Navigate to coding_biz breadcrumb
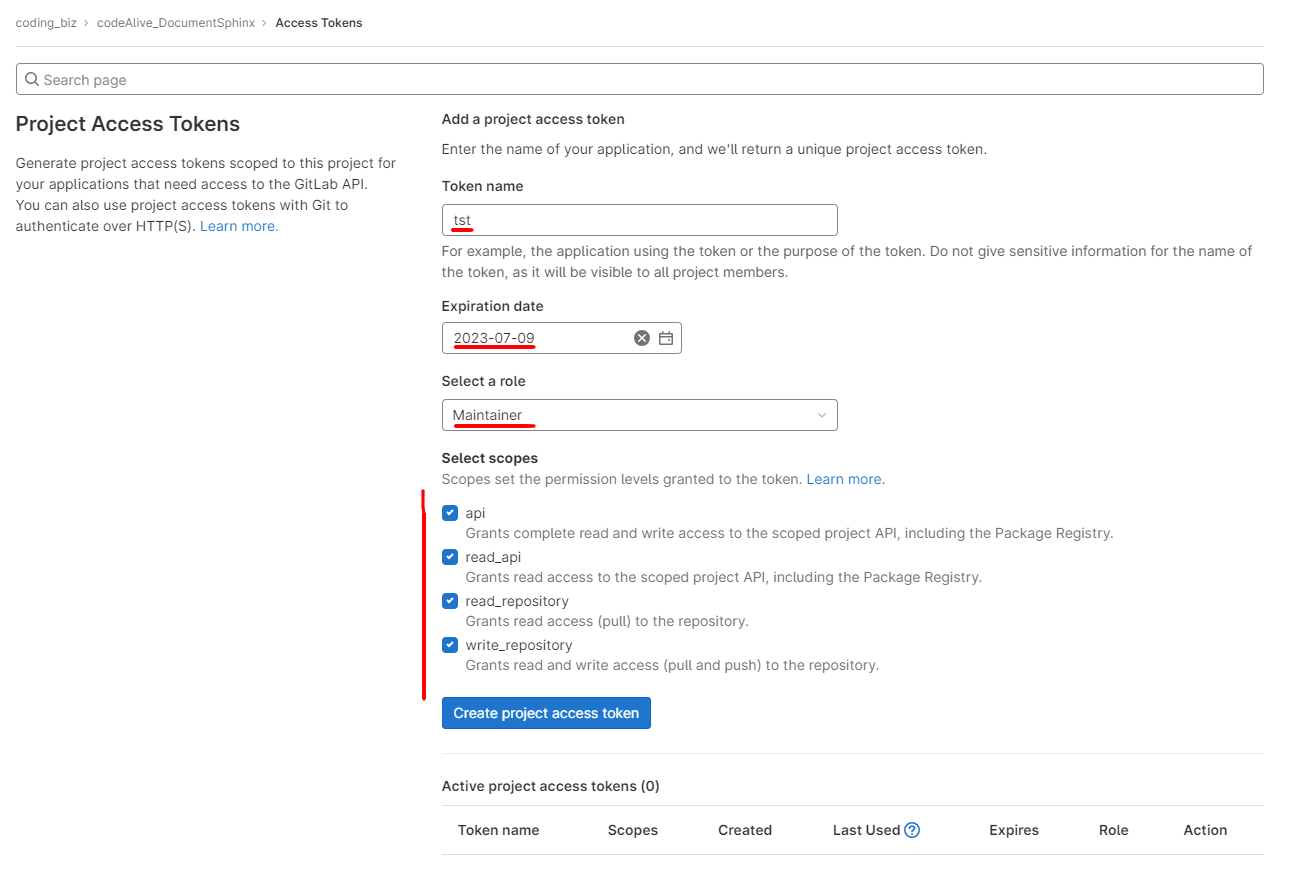Viewport: 1291px width, 869px height. coord(46,23)
